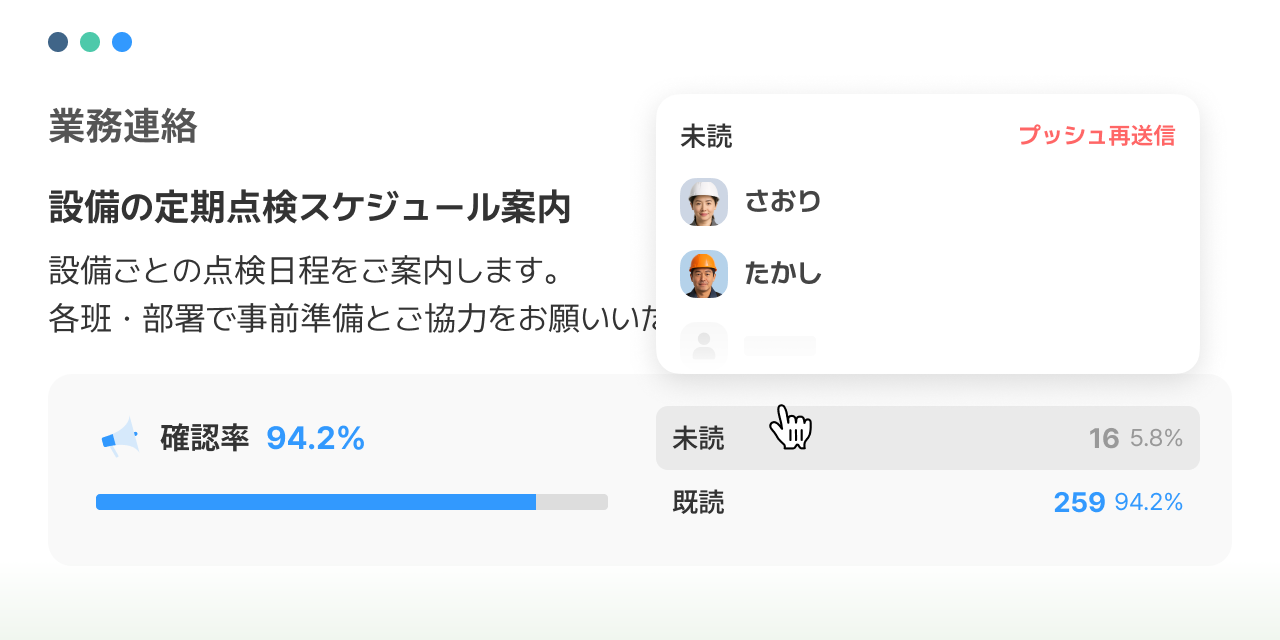Click the unread count 16
Image resolution: width=1280 pixels, height=640 pixels.
pyautogui.click(x=1104, y=438)
